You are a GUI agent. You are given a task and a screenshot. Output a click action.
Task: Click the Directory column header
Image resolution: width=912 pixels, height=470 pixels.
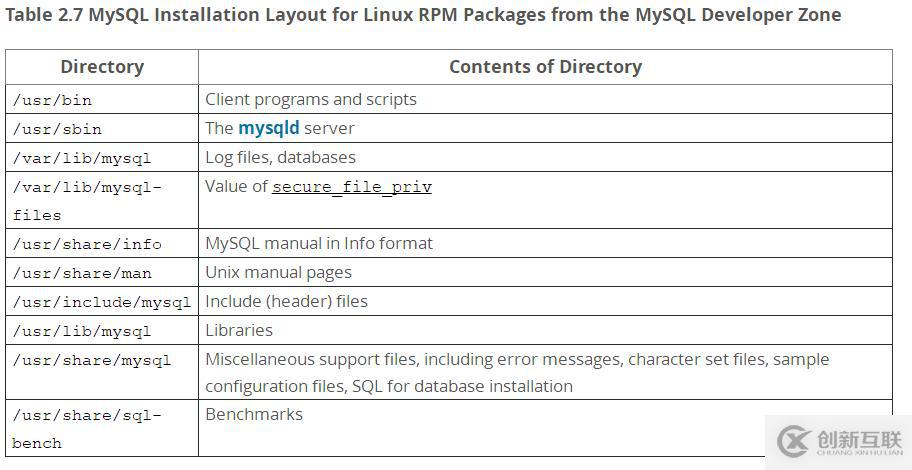pos(102,67)
